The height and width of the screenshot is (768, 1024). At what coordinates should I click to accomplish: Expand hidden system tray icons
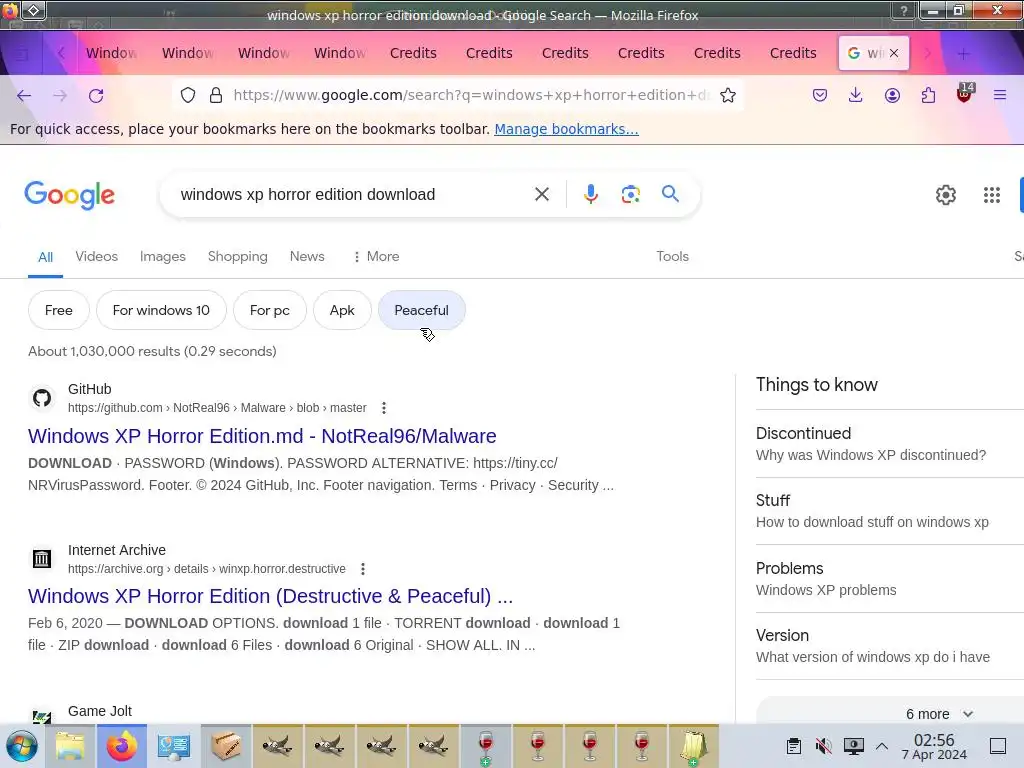[882, 746]
